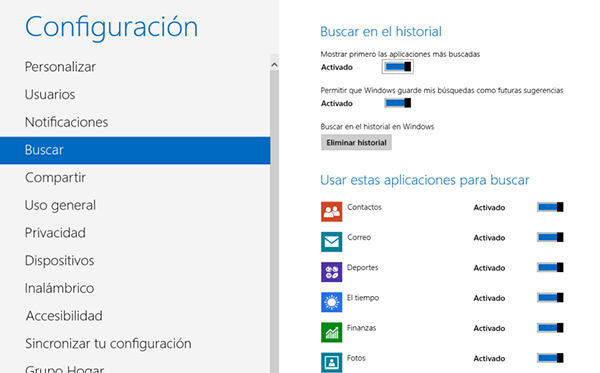Click the Eliminar historial button
This screenshot has width=600, height=373.
coord(356,143)
